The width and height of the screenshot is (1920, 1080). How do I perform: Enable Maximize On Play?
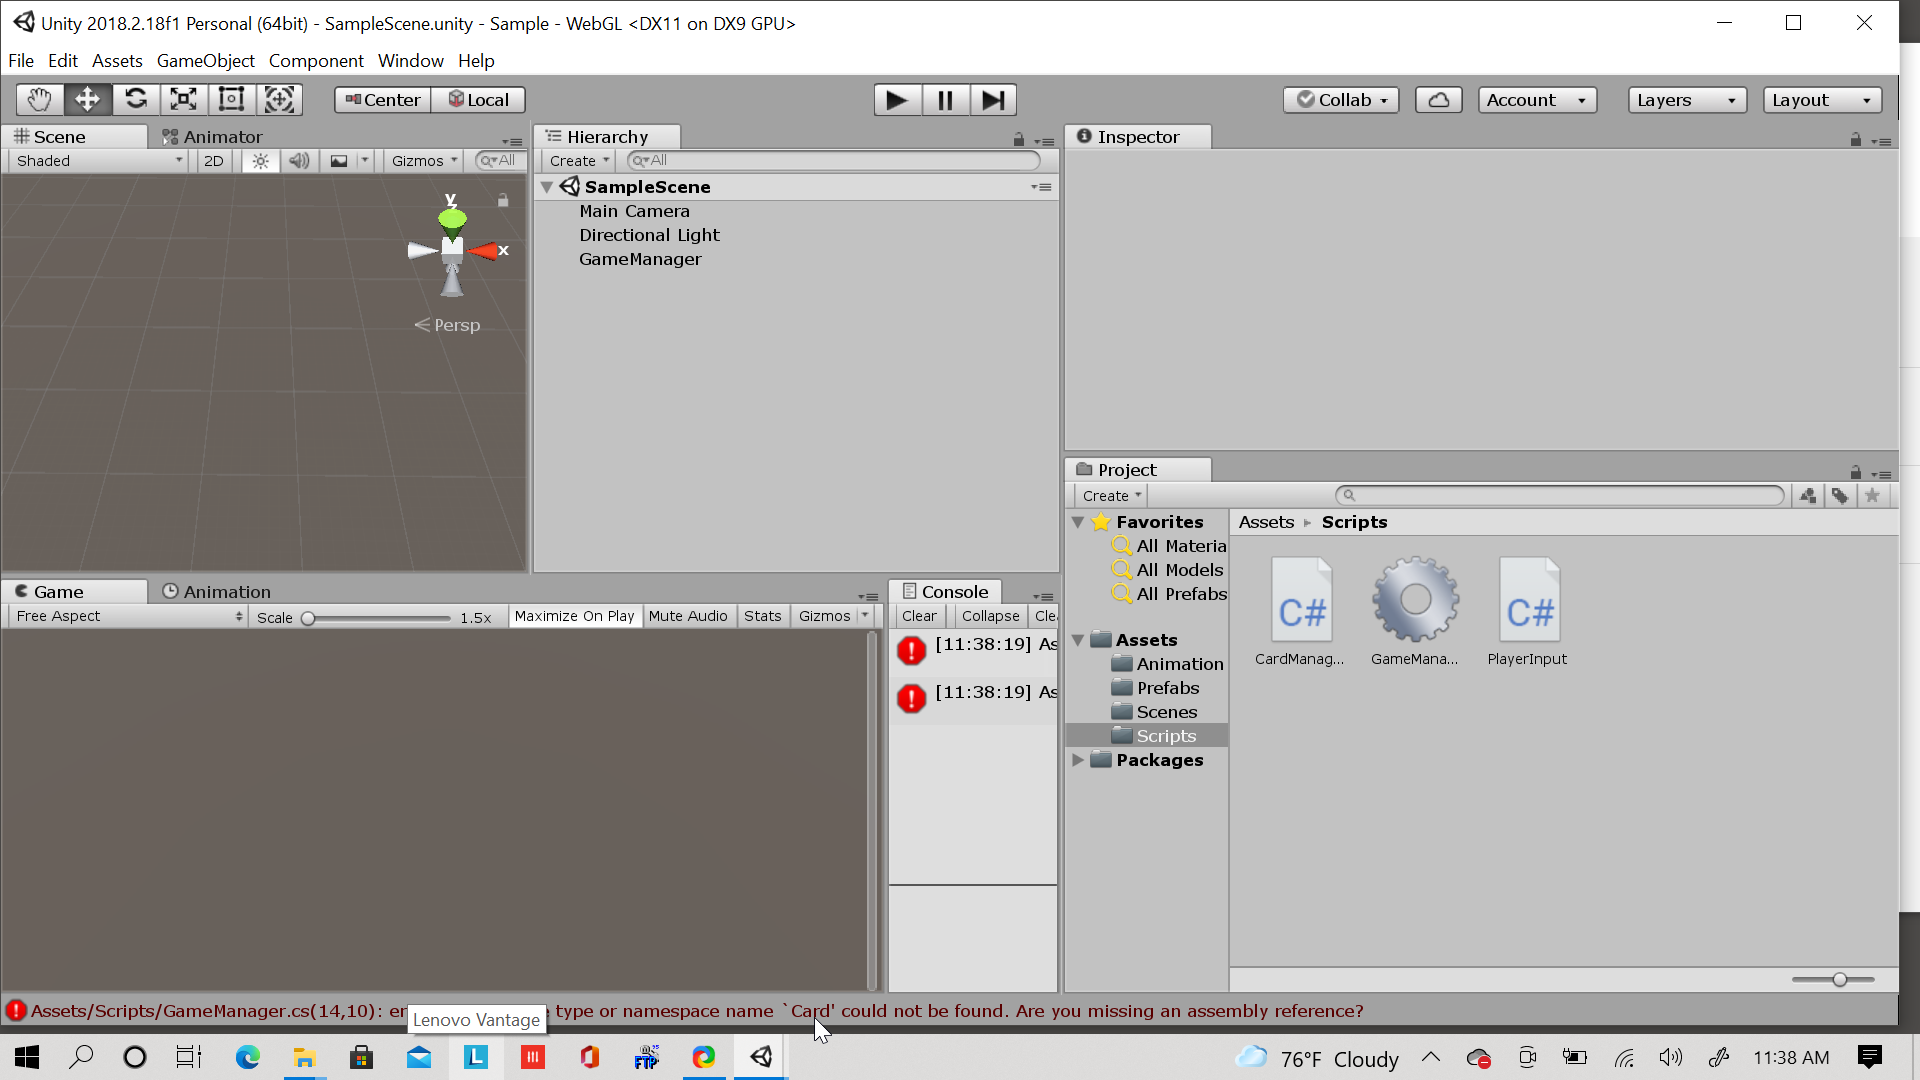(574, 616)
